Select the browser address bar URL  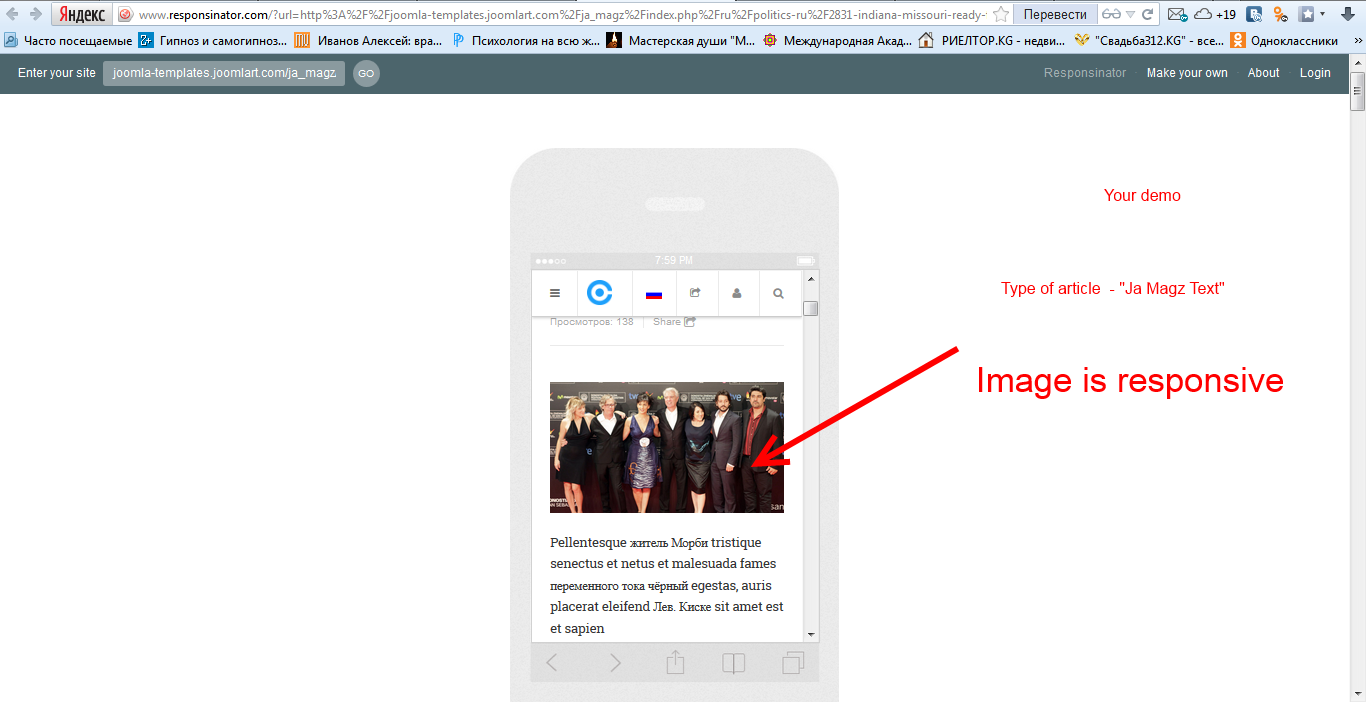click(x=562, y=15)
